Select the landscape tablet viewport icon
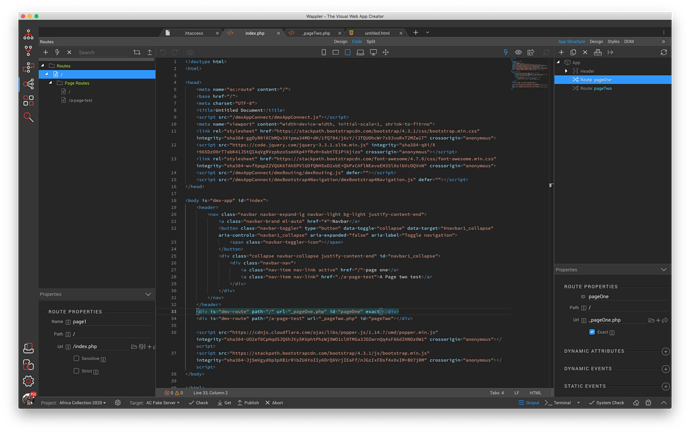Image resolution: width=690 pixels, height=433 pixels. click(x=336, y=52)
